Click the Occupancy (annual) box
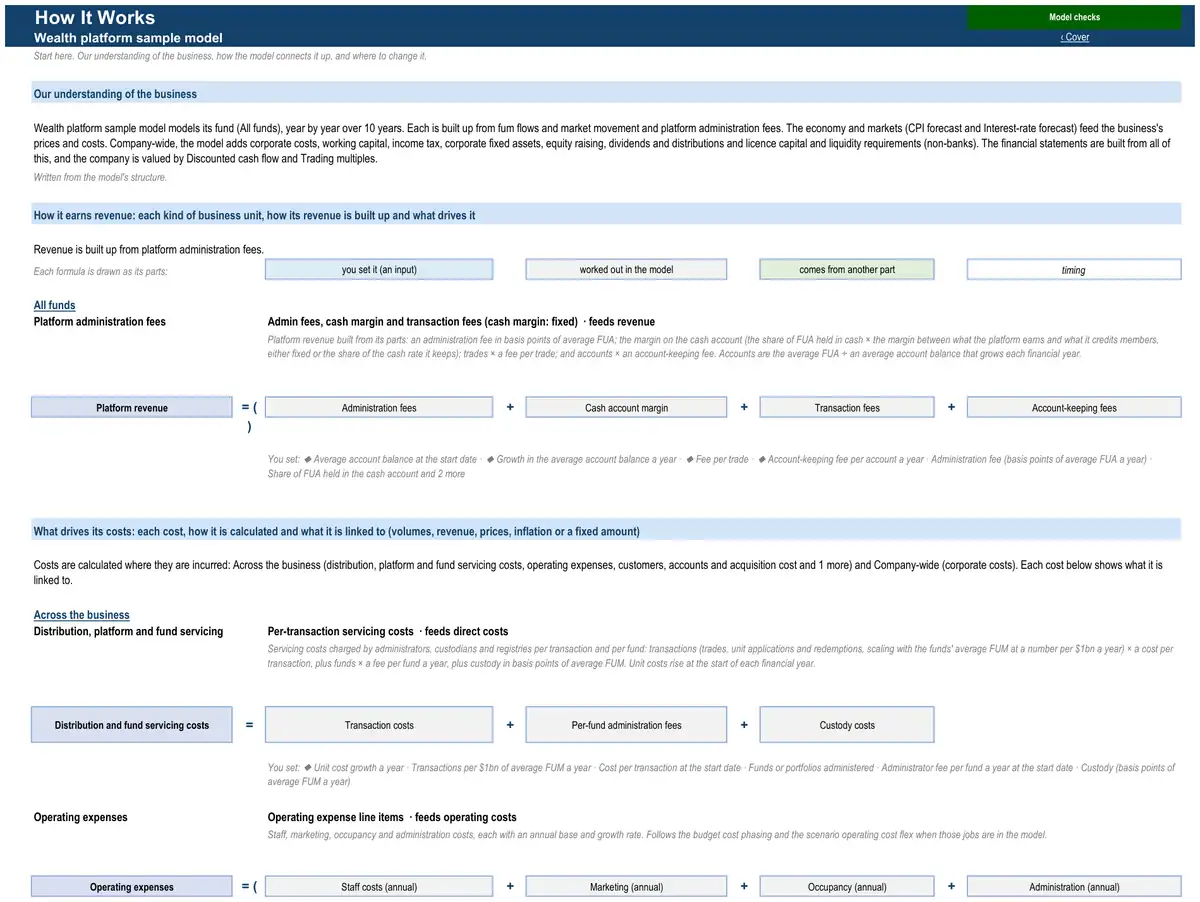 (x=847, y=886)
